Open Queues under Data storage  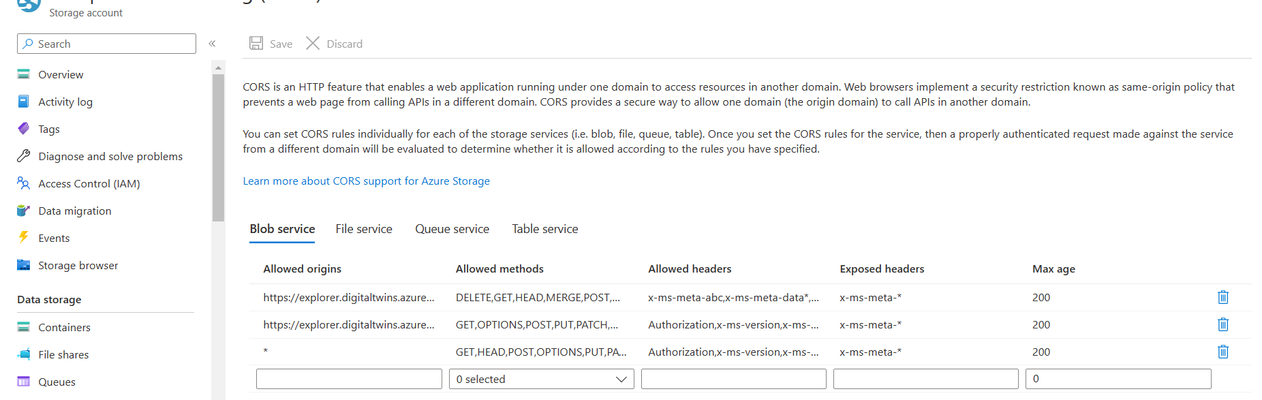click(57, 381)
